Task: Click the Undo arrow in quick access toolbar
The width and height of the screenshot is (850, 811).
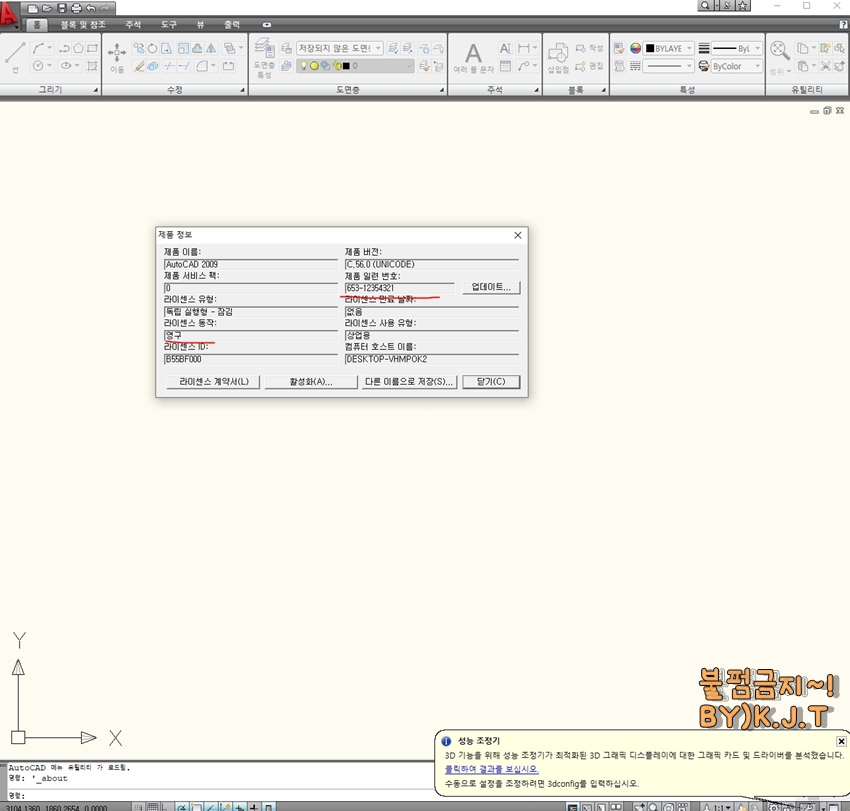Action: click(x=91, y=8)
